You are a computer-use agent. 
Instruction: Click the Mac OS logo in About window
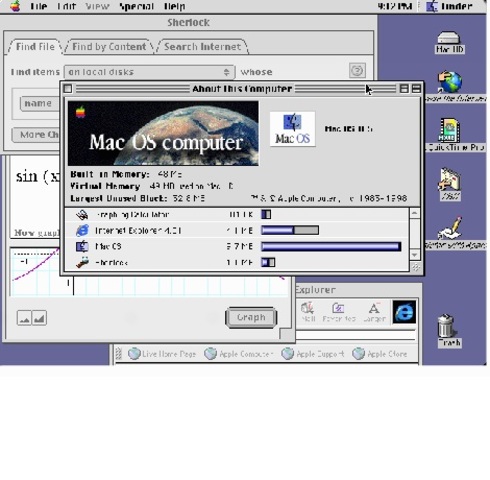pos(292,129)
